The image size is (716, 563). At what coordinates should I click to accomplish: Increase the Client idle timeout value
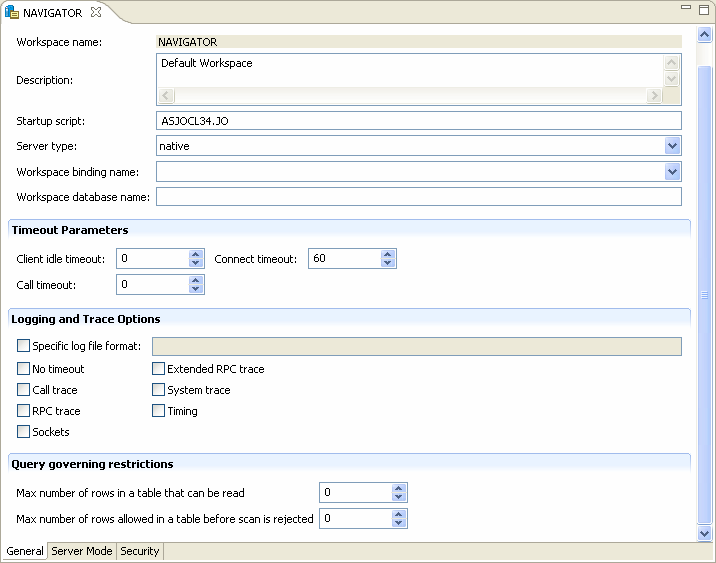tap(196, 254)
